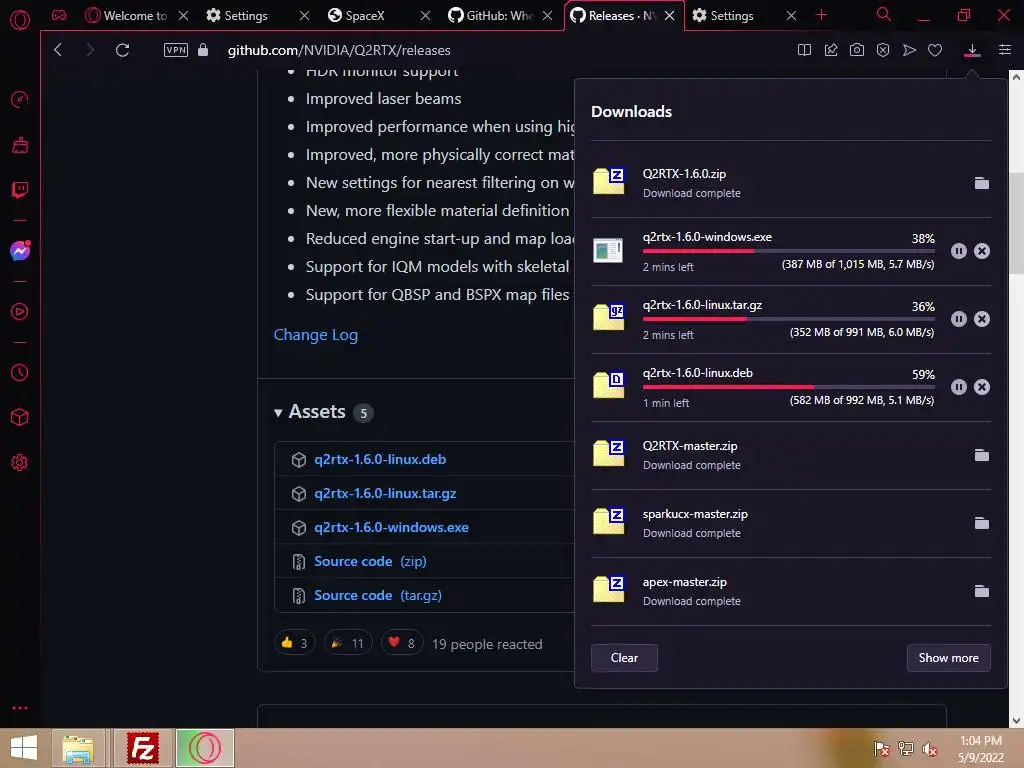Cancel the q2rtx-1.6.0-linux.deb download

[x=982, y=387]
